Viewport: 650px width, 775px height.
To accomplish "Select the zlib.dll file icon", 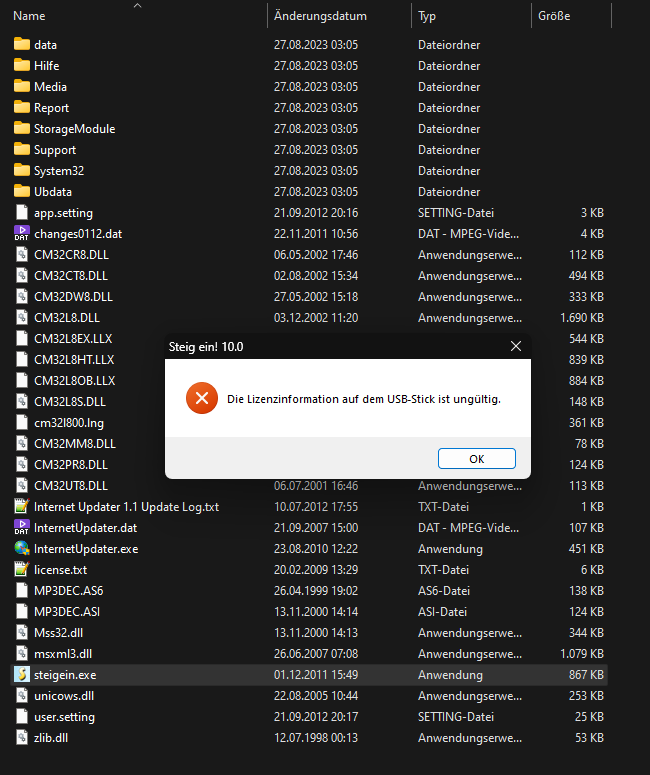I will click(22, 737).
